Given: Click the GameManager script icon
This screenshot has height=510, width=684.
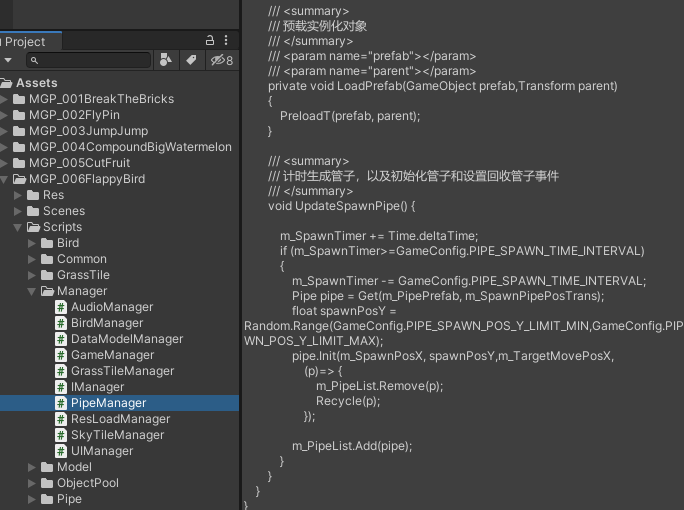Looking at the screenshot, I should point(61,355).
